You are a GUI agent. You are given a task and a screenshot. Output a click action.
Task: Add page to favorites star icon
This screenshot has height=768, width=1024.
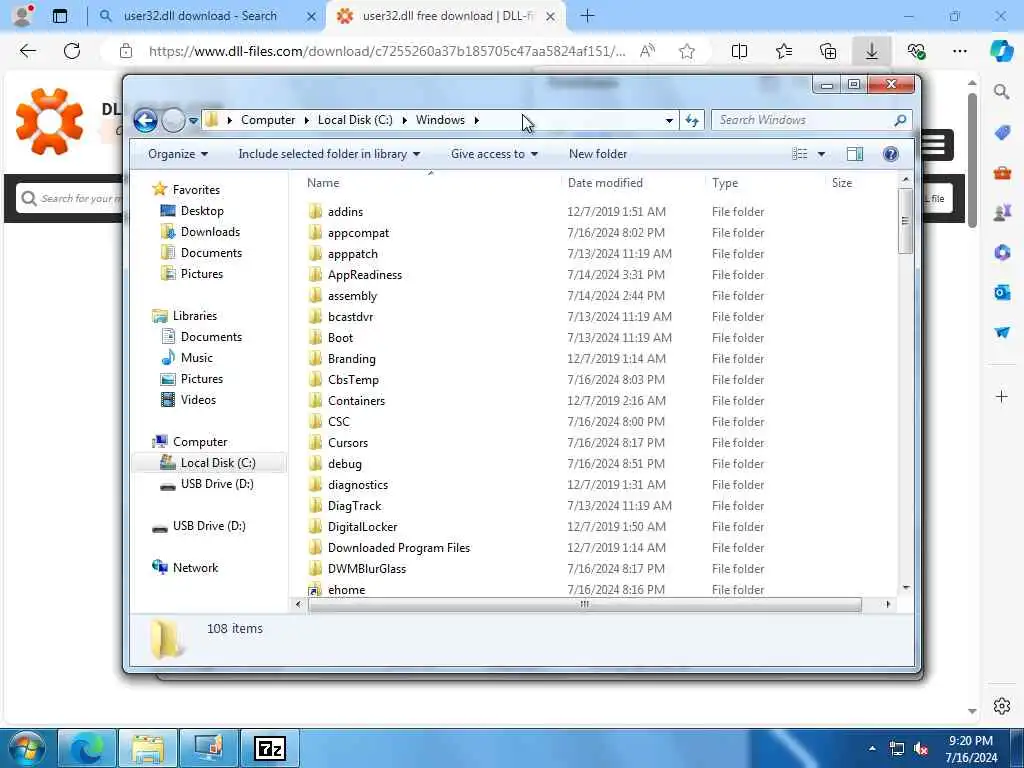[x=686, y=51]
